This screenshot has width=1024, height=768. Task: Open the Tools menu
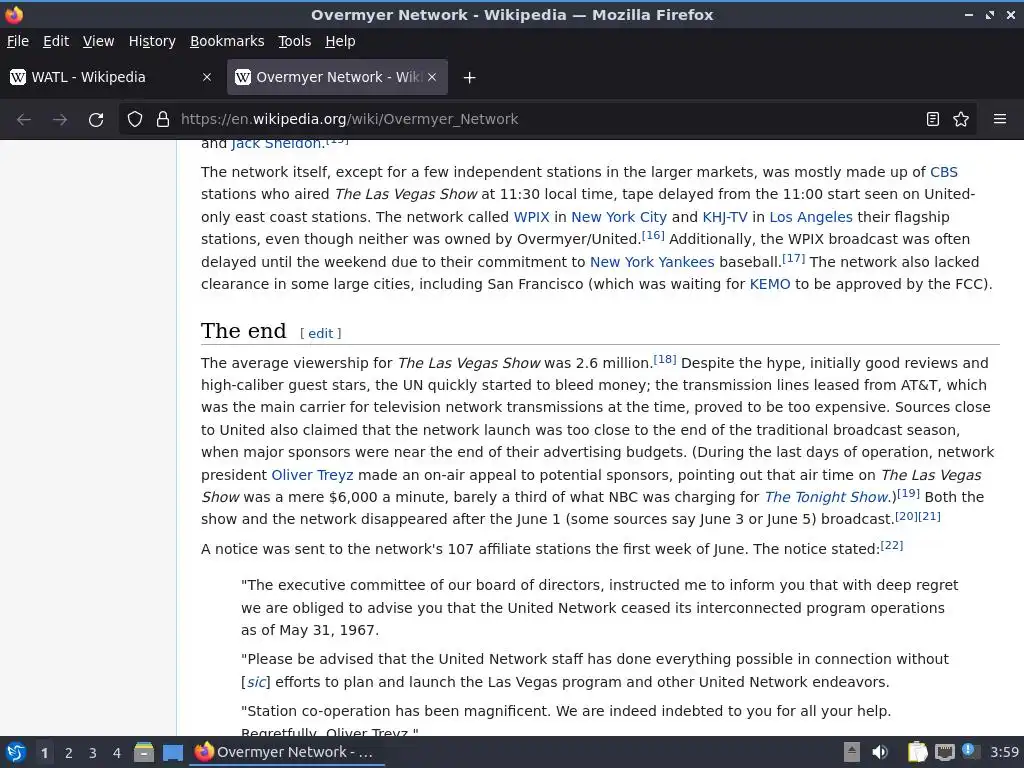(x=295, y=41)
